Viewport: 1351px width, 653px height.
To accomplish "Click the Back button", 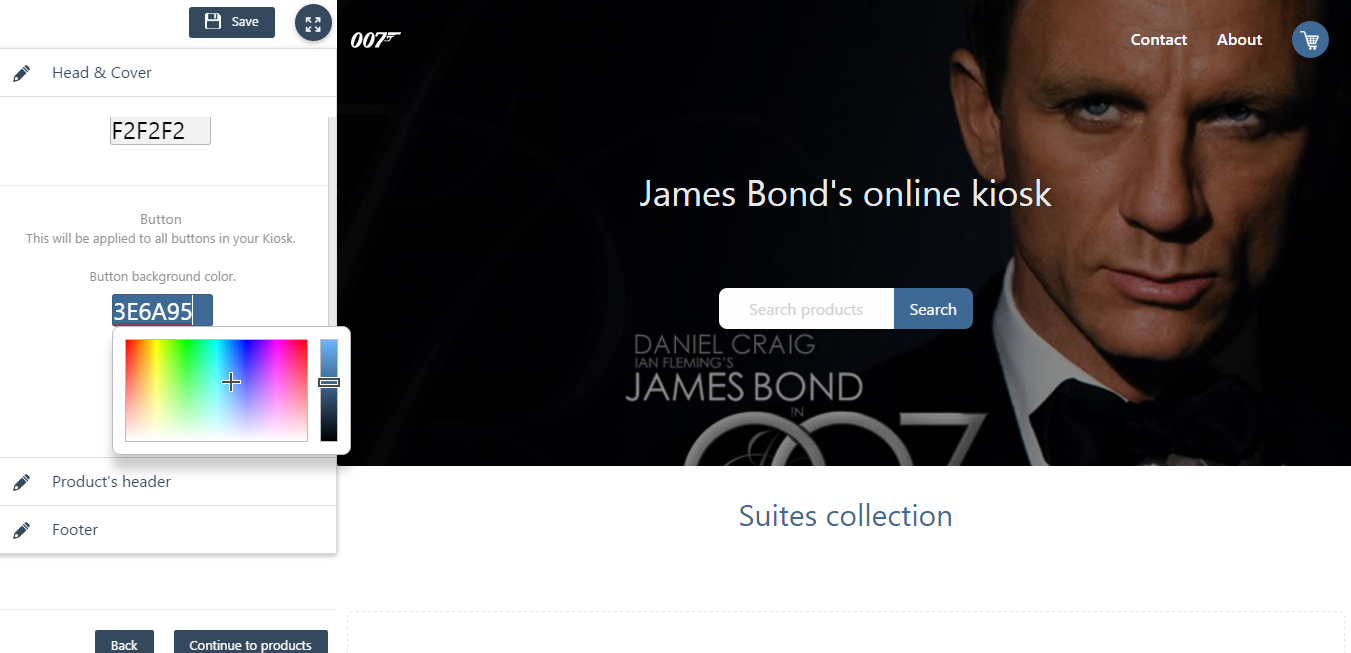I will (x=124, y=642).
